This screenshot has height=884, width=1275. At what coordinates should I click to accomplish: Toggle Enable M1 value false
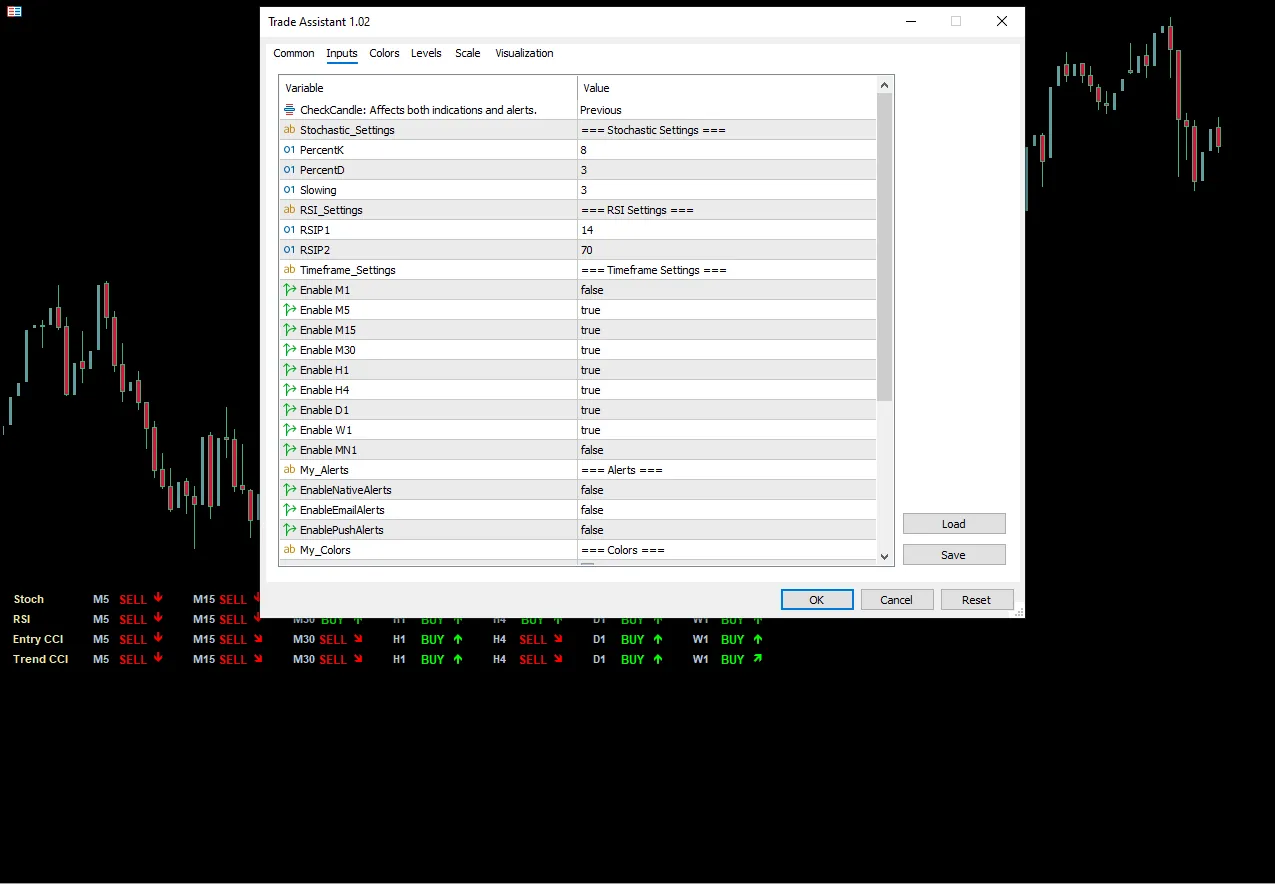click(x=726, y=290)
